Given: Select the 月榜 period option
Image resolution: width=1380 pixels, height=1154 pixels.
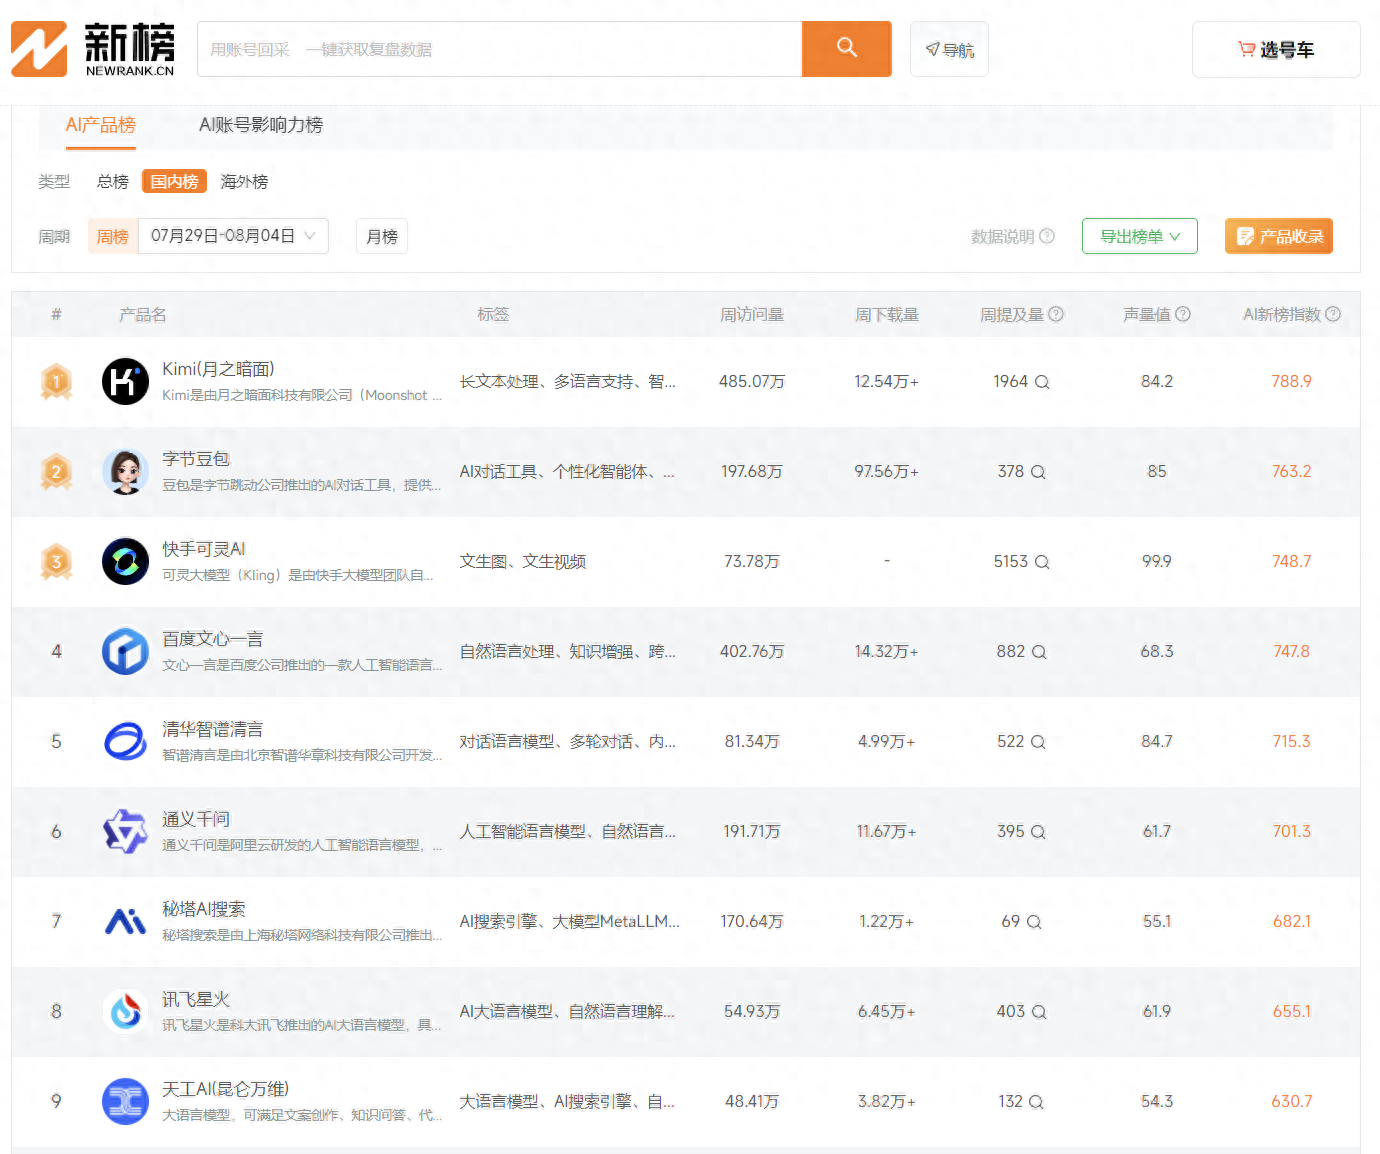Looking at the screenshot, I should (382, 236).
